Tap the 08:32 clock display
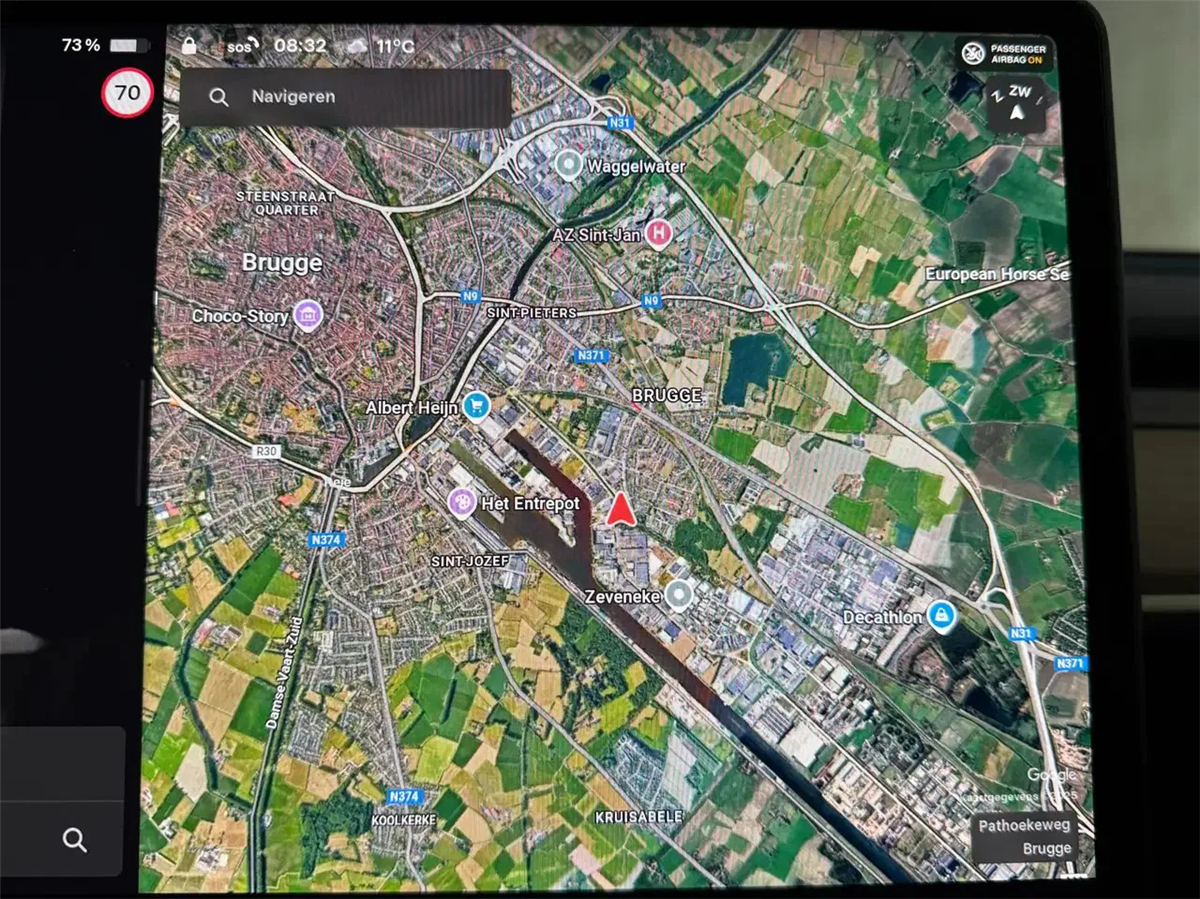1200x899 pixels. coord(300,46)
